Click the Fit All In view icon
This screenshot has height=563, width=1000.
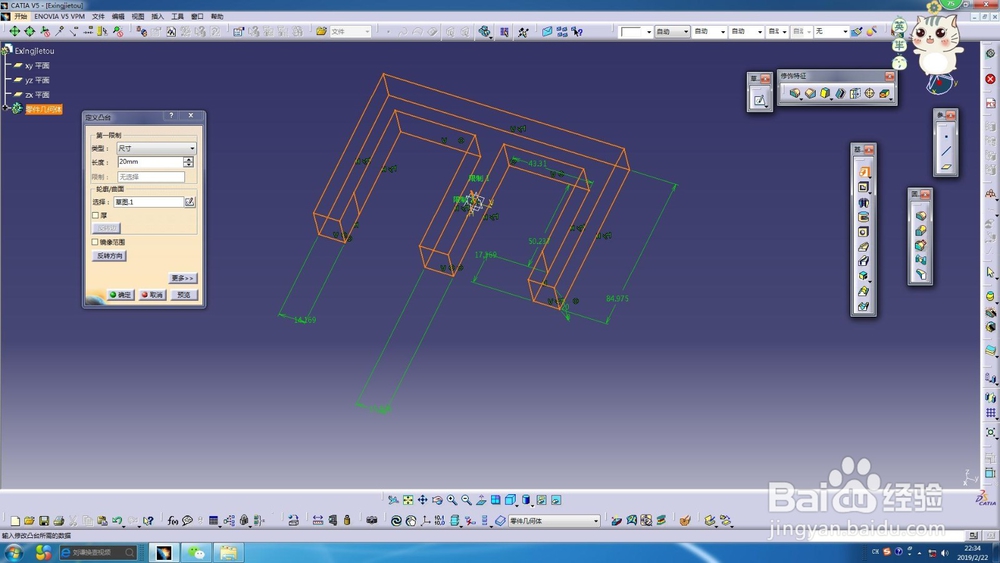tap(408, 500)
